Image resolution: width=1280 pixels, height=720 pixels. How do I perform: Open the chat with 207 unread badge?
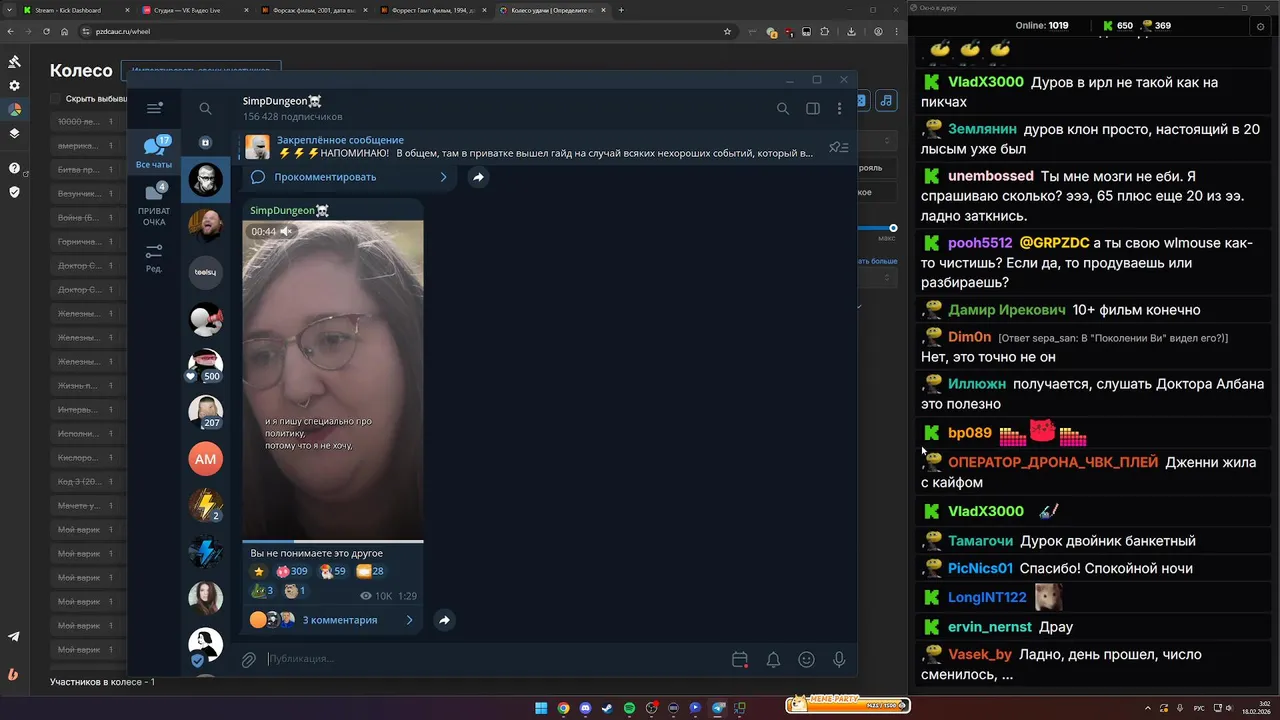(205, 412)
